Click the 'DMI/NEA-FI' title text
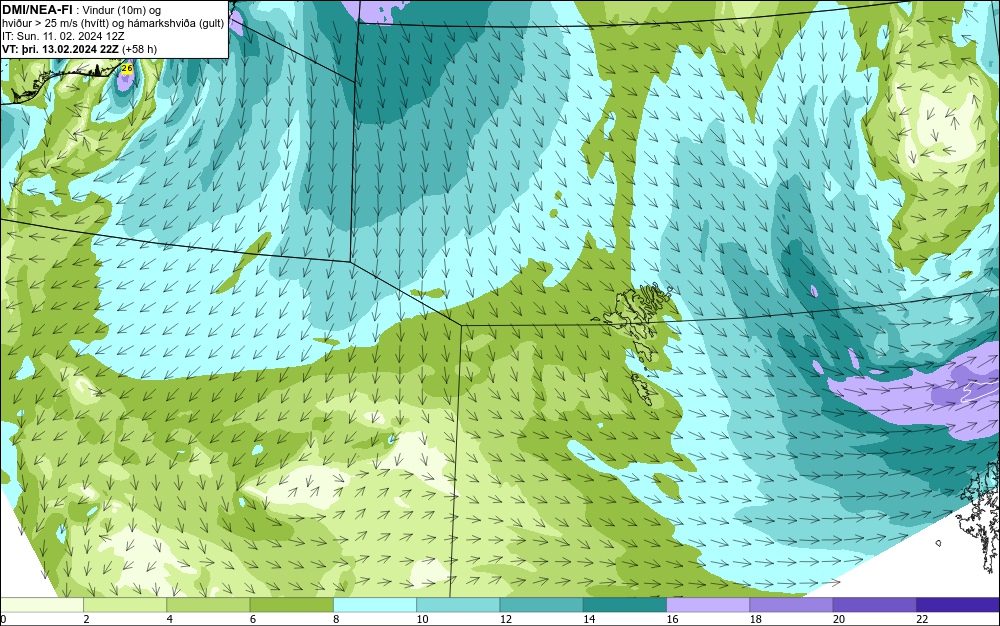Viewport: 1000px width, 626px height. coord(37,9)
